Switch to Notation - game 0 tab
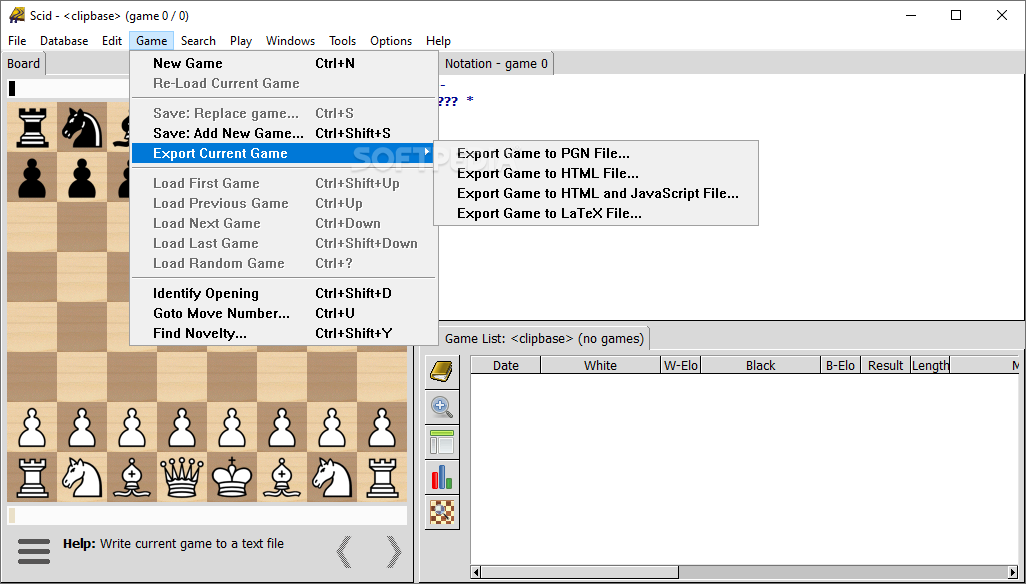Screen dimensions: 1026x584 496,63
